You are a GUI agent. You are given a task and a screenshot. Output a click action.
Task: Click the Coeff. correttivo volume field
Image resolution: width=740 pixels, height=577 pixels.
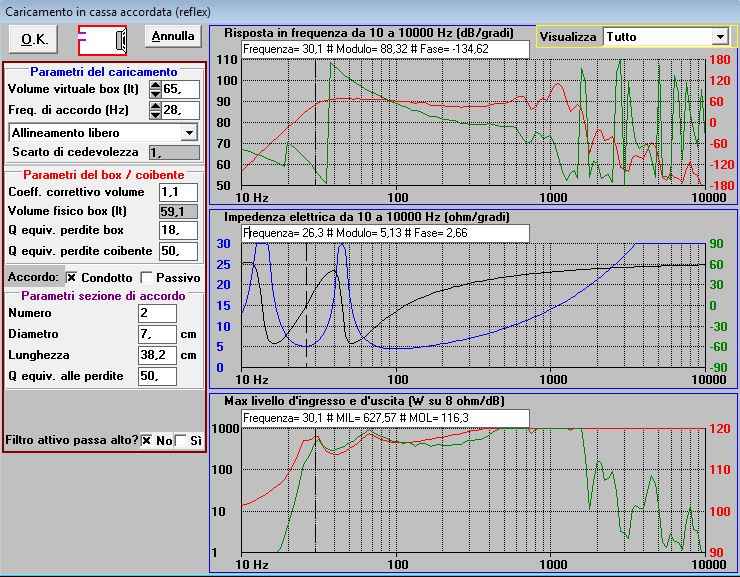pyautogui.click(x=178, y=192)
